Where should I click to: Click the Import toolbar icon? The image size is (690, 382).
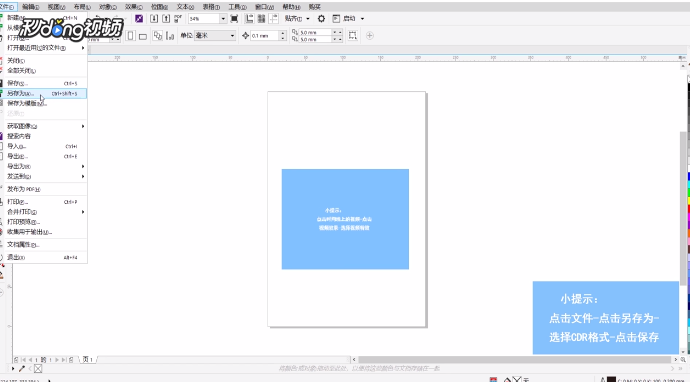tap(154, 18)
